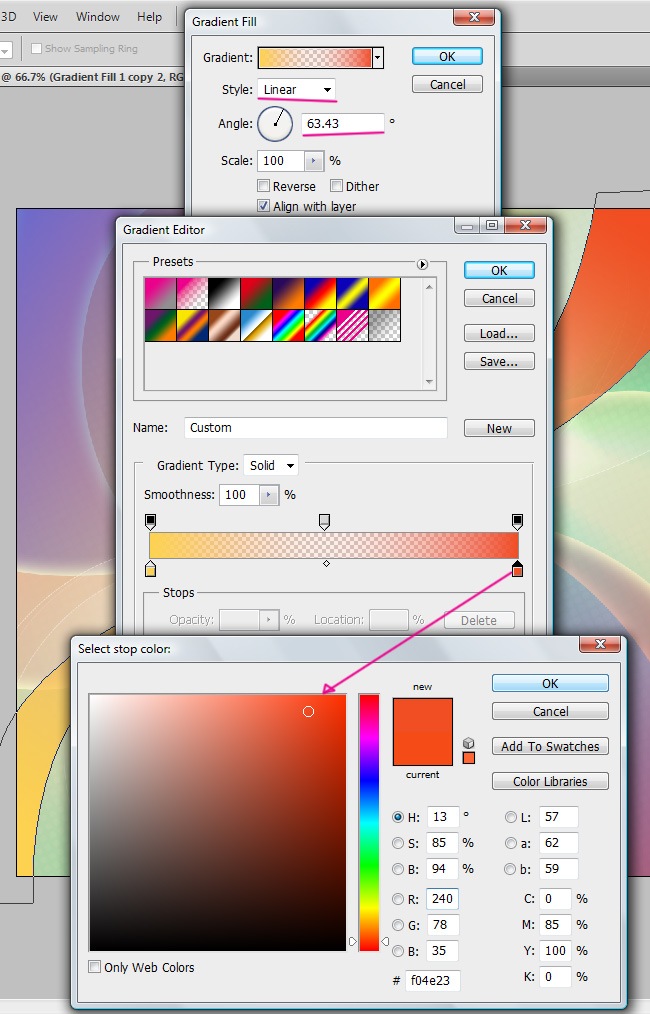The height and width of the screenshot is (1014, 650).
Task: Open the Gradient Type Solid dropdown
Action: coord(271,465)
